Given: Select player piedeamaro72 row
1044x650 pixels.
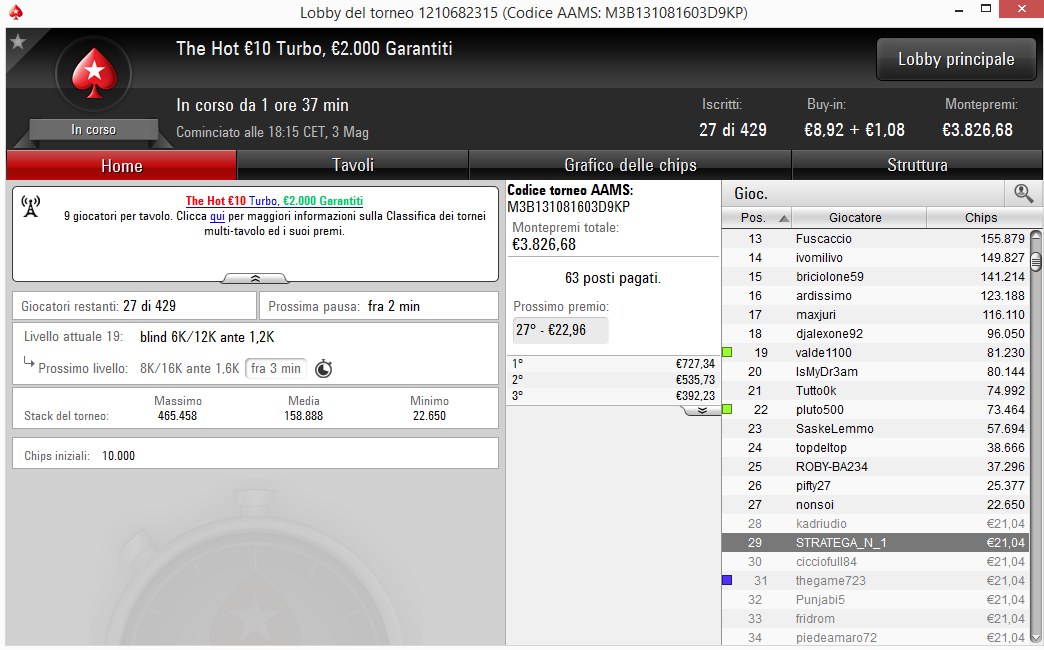Looking at the screenshot, I should pos(875,637).
